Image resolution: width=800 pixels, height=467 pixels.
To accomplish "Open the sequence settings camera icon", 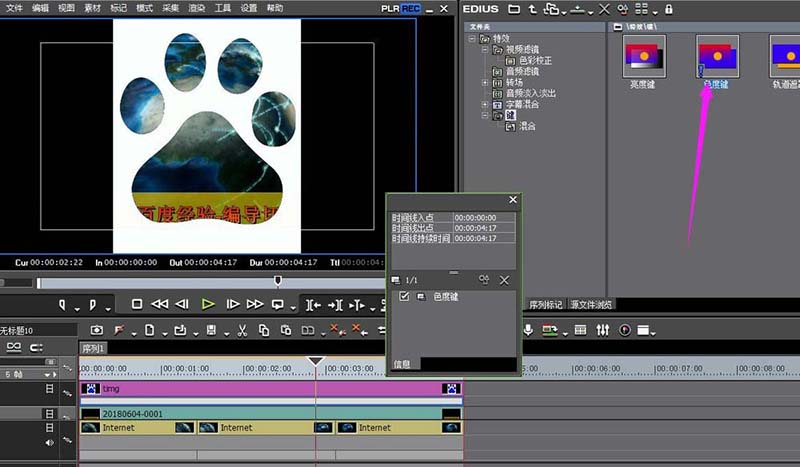I will [96, 330].
